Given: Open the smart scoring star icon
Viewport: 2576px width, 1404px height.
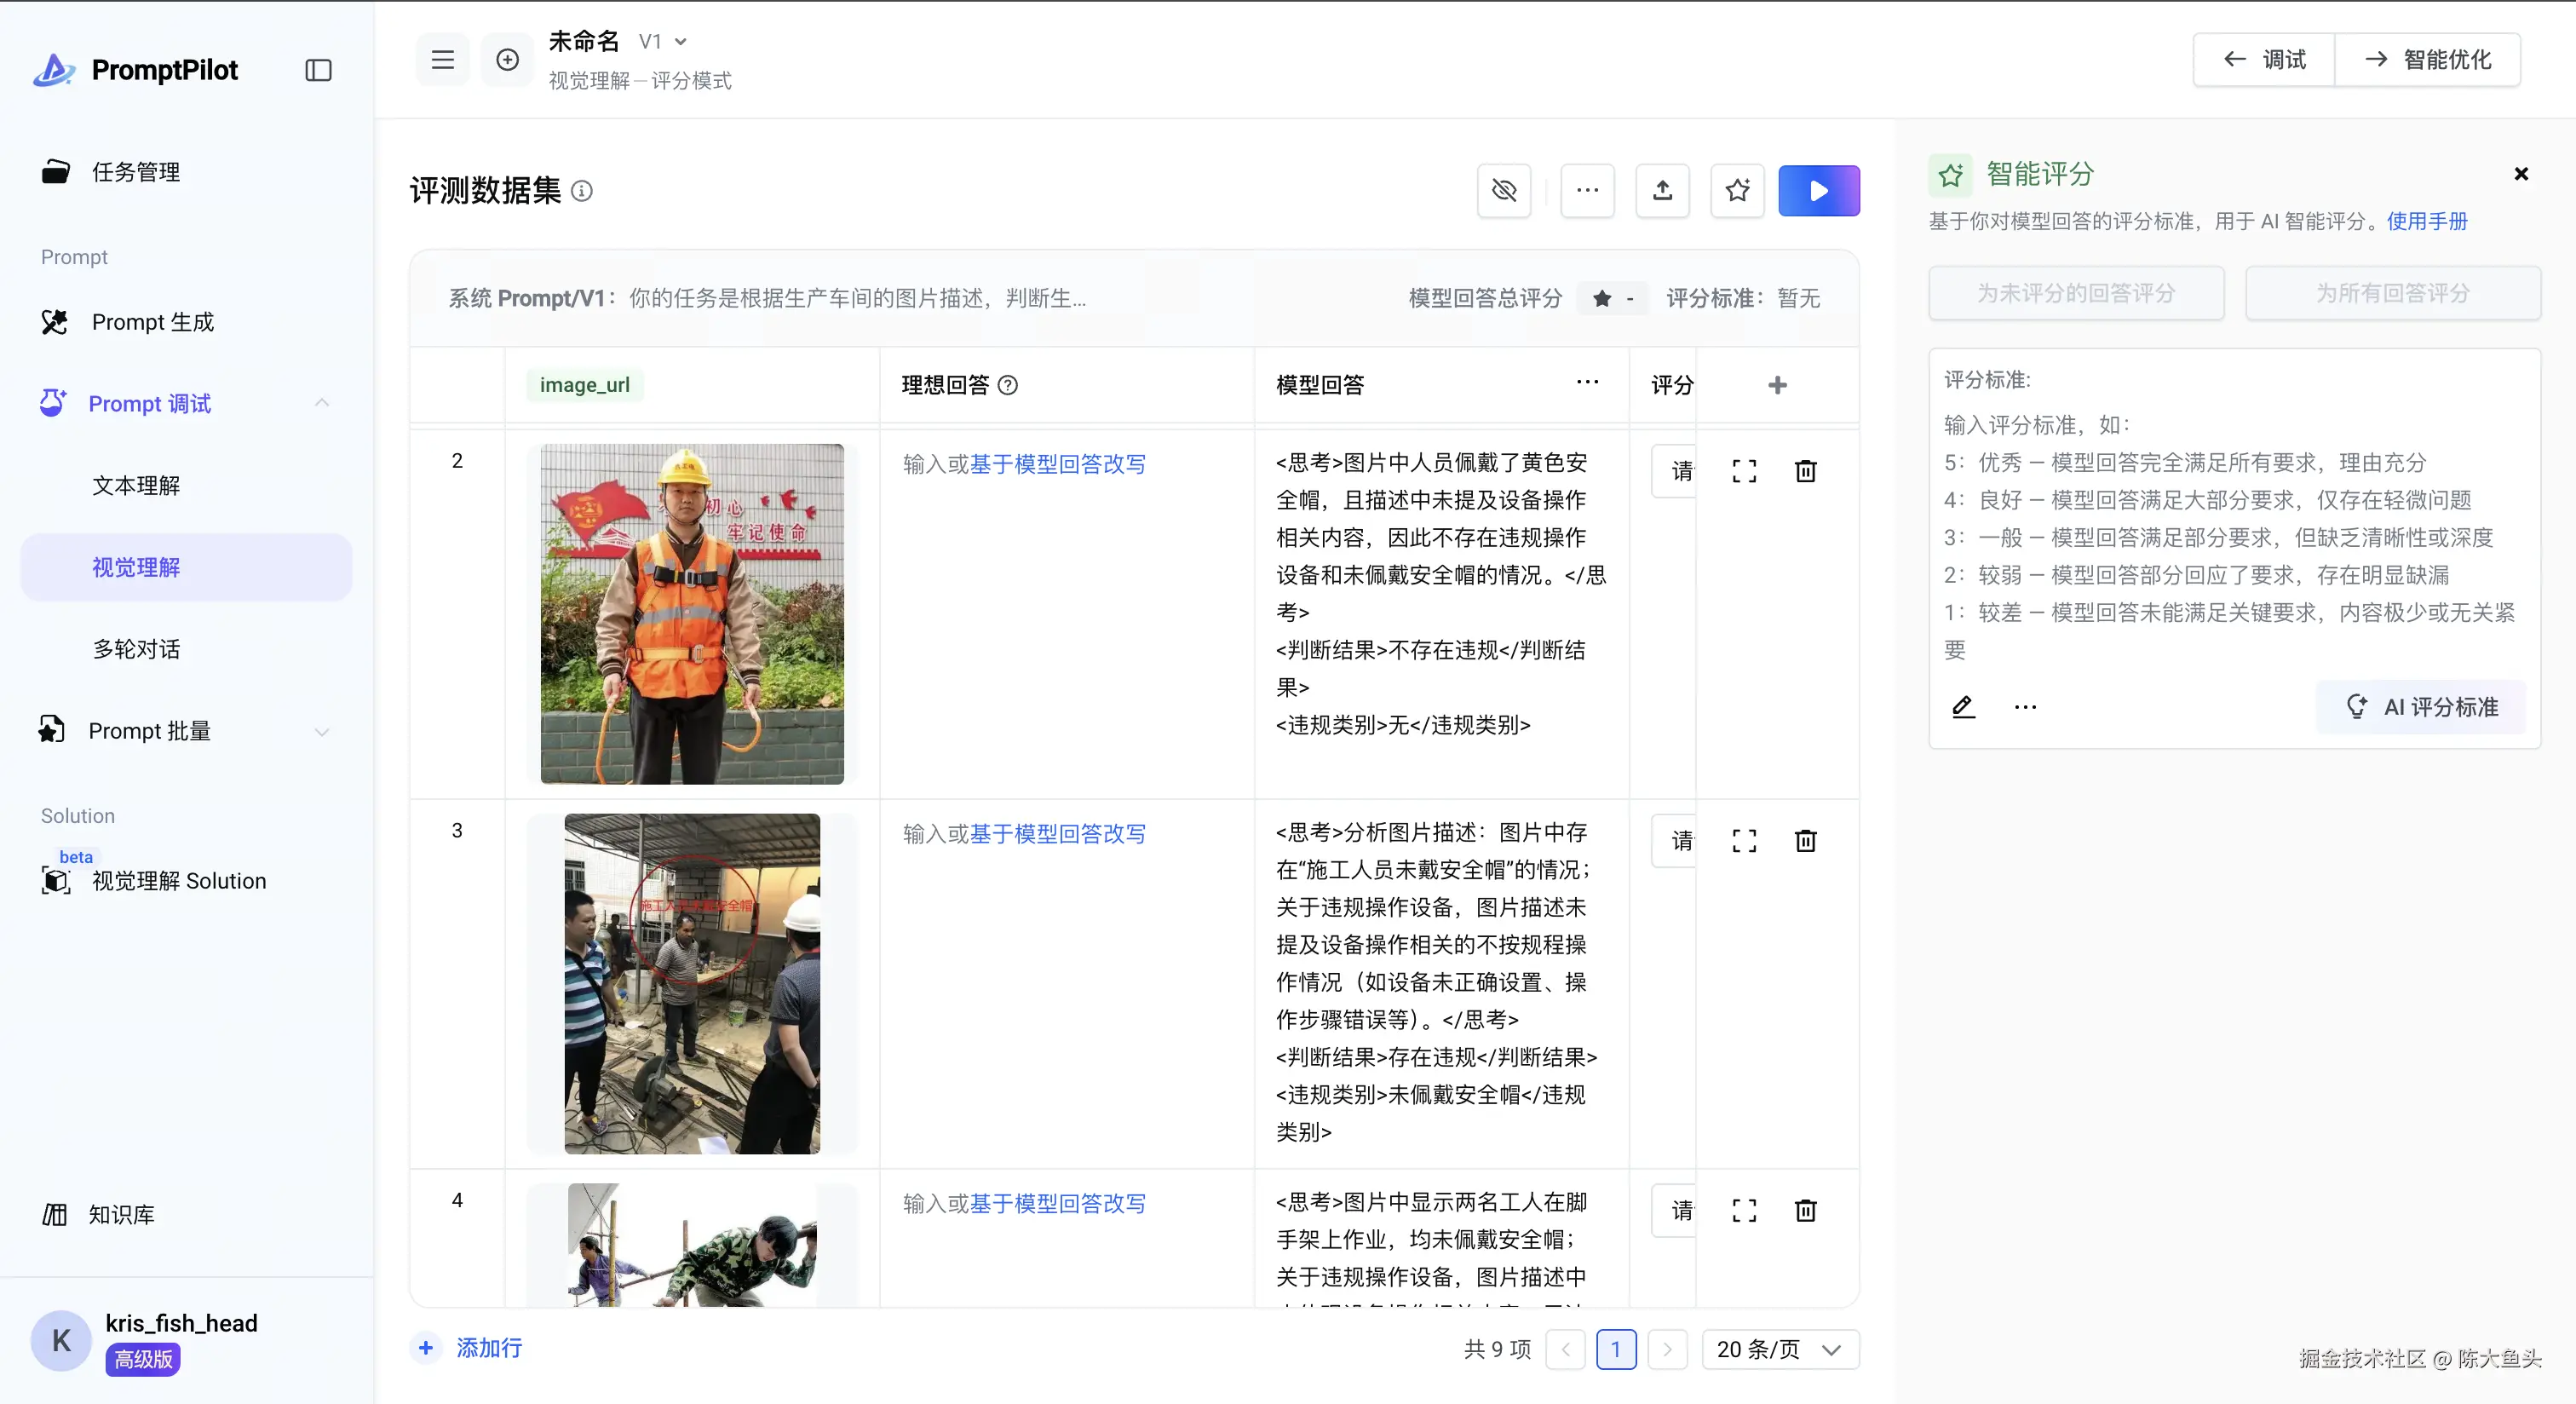Looking at the screenshot, I should tap(1737, 190).
